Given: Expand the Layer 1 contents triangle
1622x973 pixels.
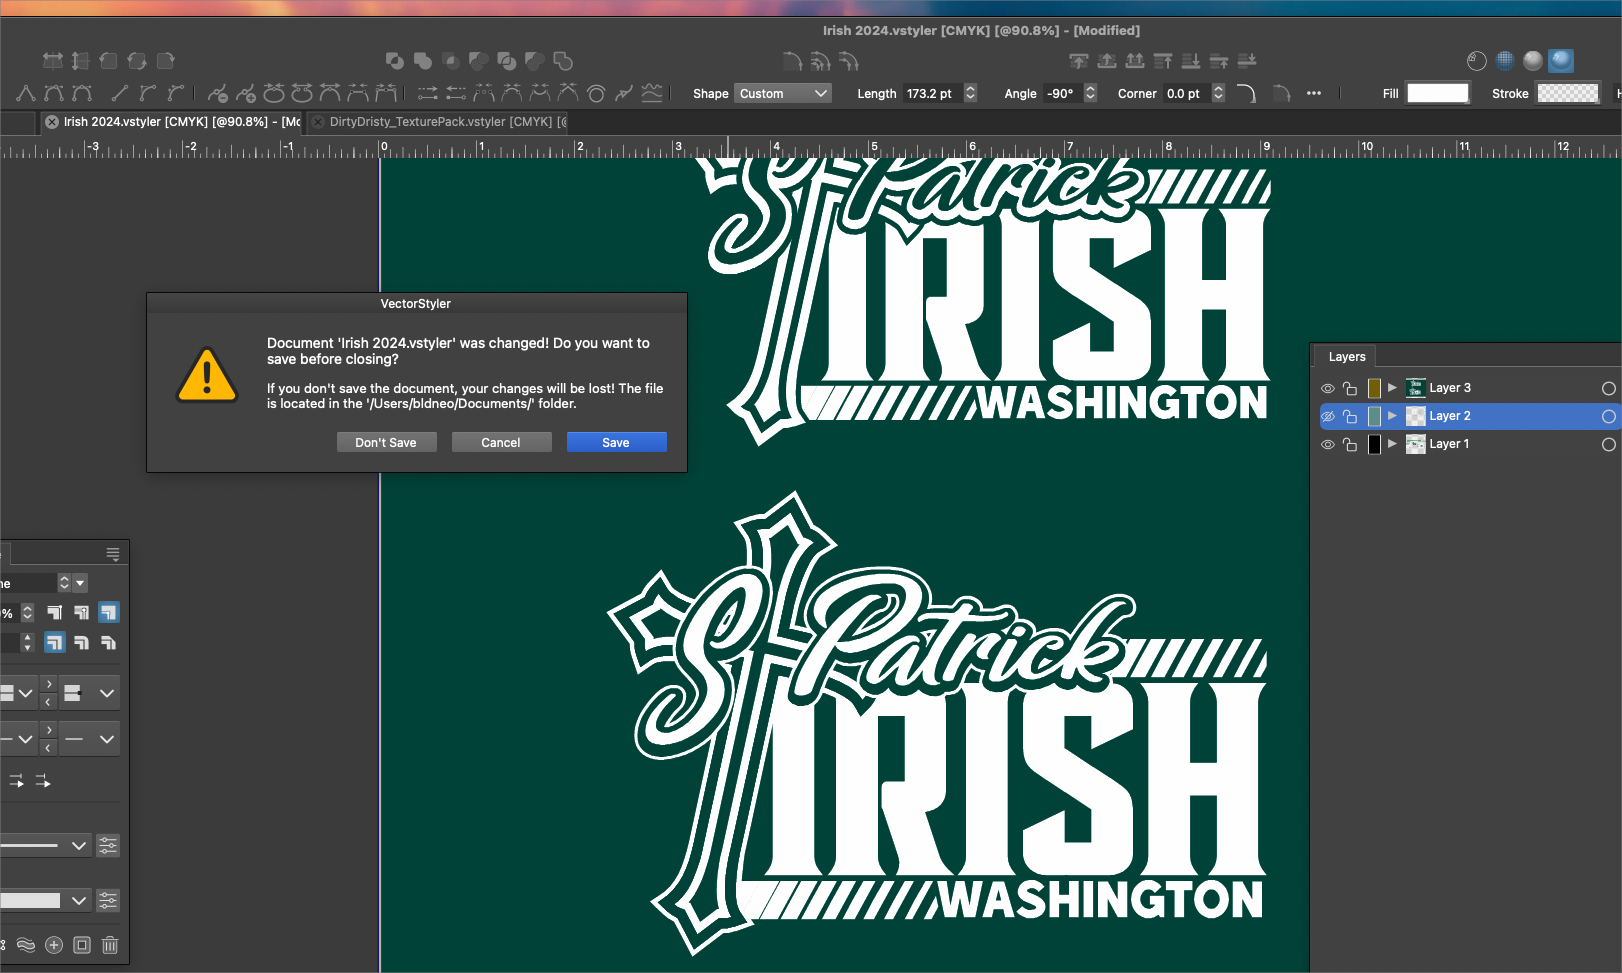Looking at the screenshot, I should pos(1392,443).
